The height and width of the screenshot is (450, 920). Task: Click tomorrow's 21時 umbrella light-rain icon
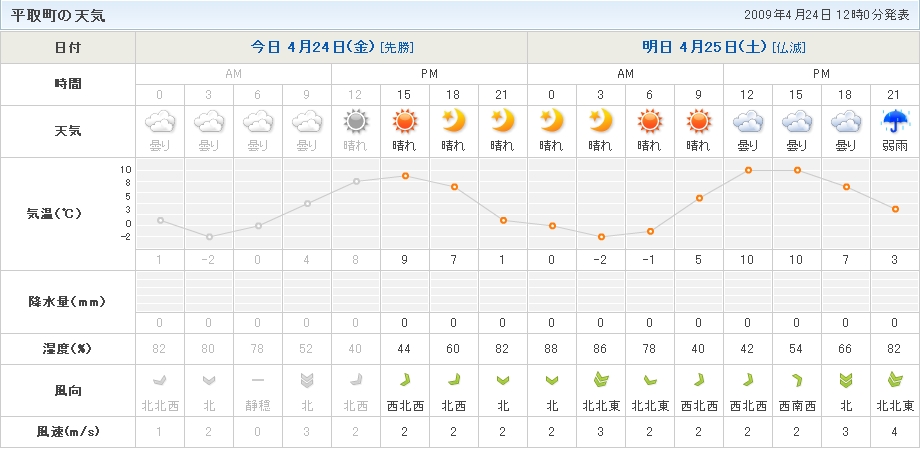895,122
